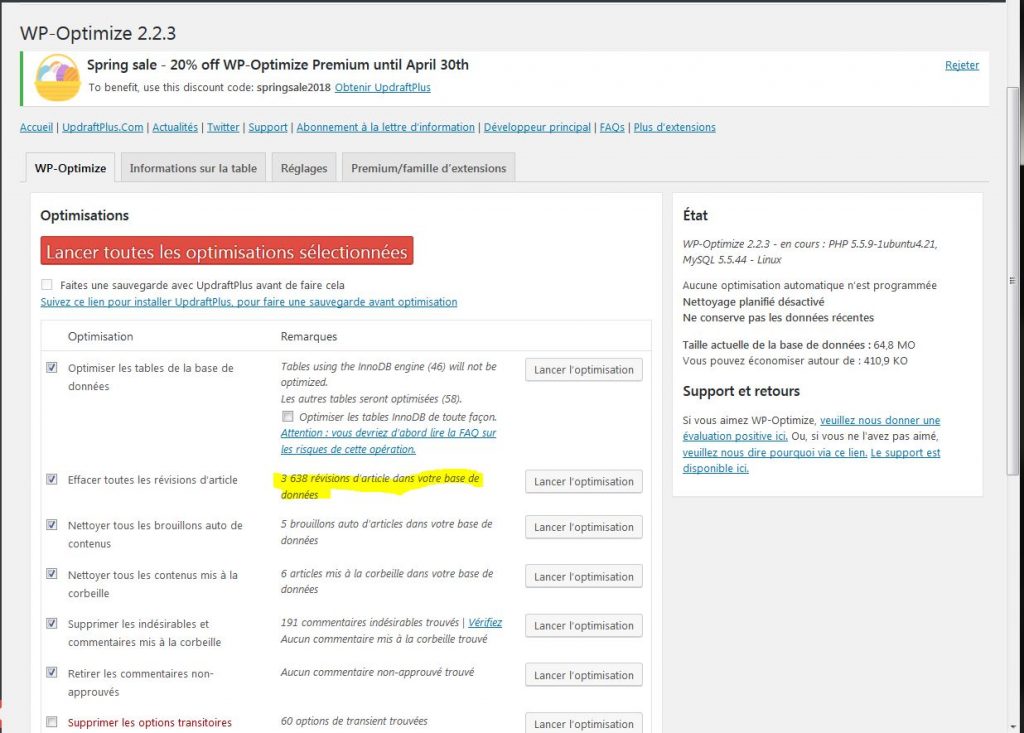The image size is (1024, 733).
Task: Enable UpdraftPlus backup before optimization checkbox
Action: pos(47,285)
